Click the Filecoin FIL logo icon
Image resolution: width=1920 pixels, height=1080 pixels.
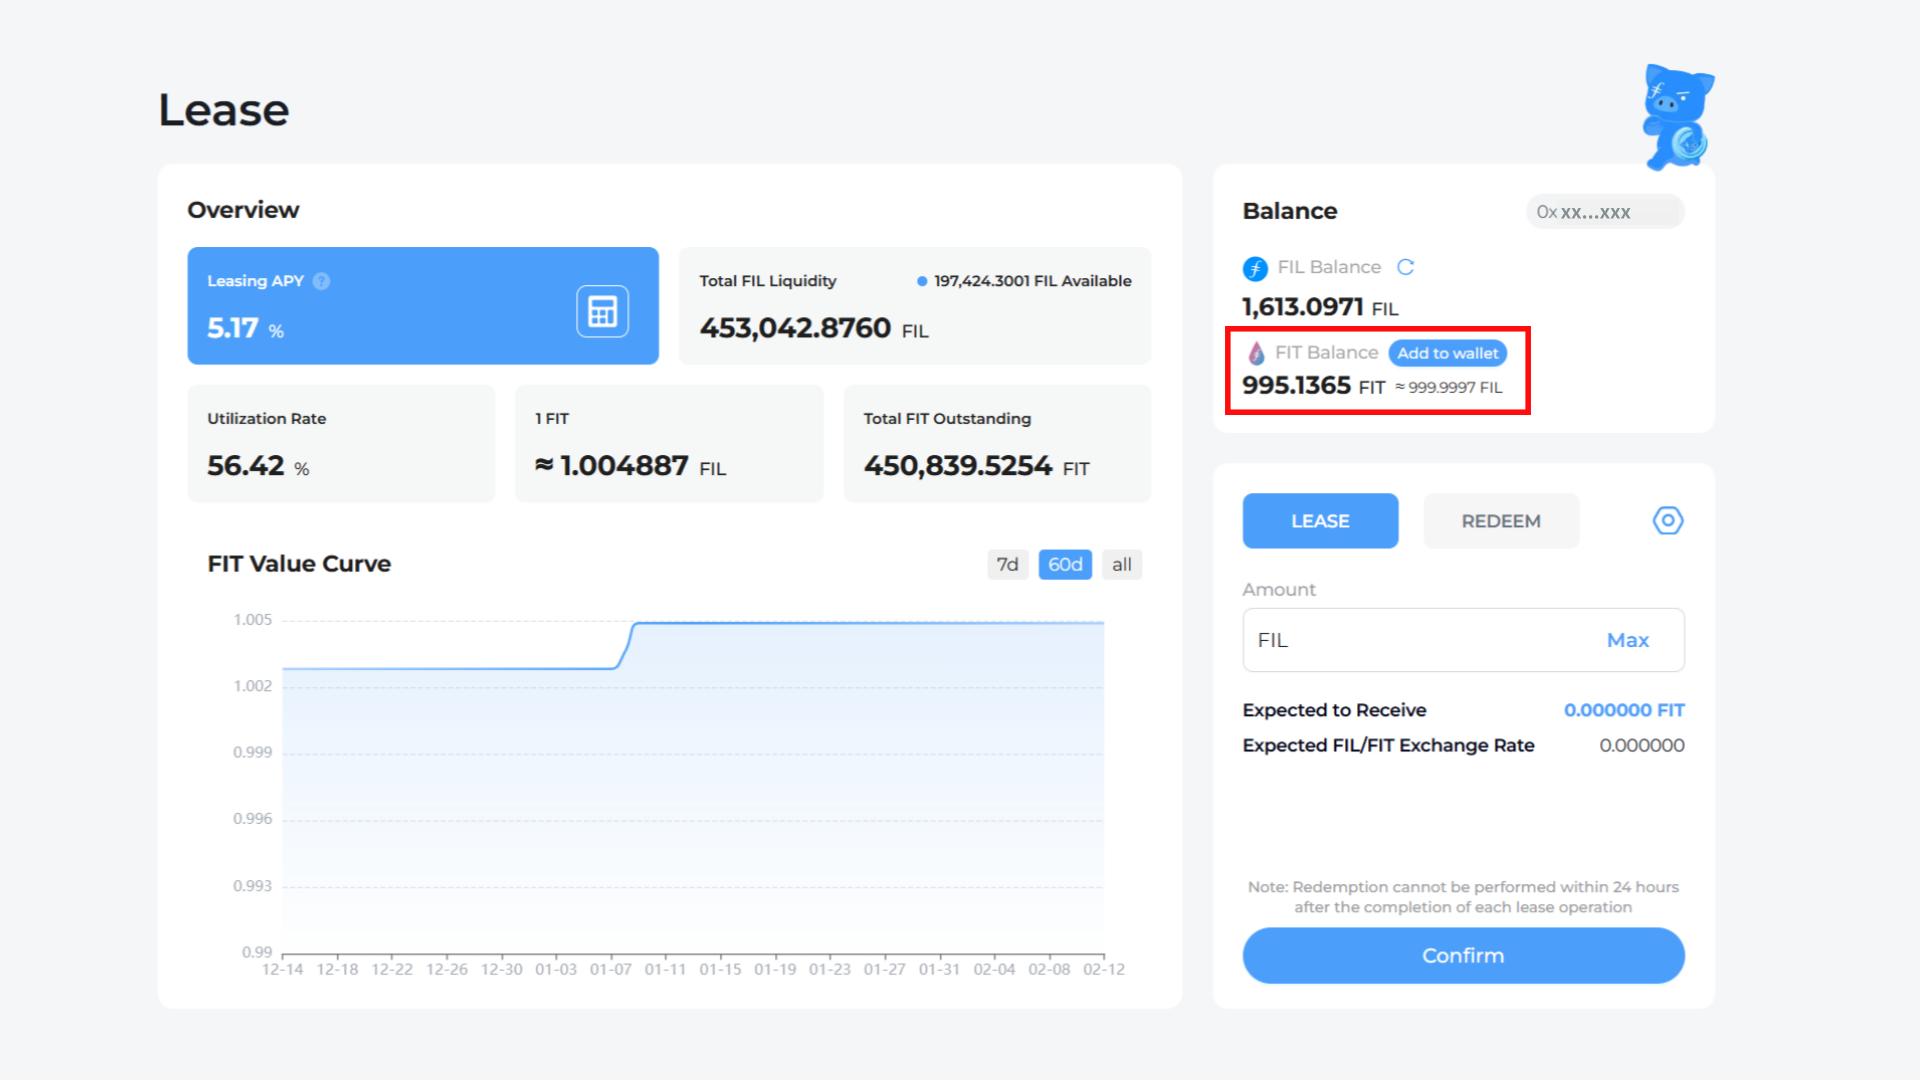(x=1255, y=268)
